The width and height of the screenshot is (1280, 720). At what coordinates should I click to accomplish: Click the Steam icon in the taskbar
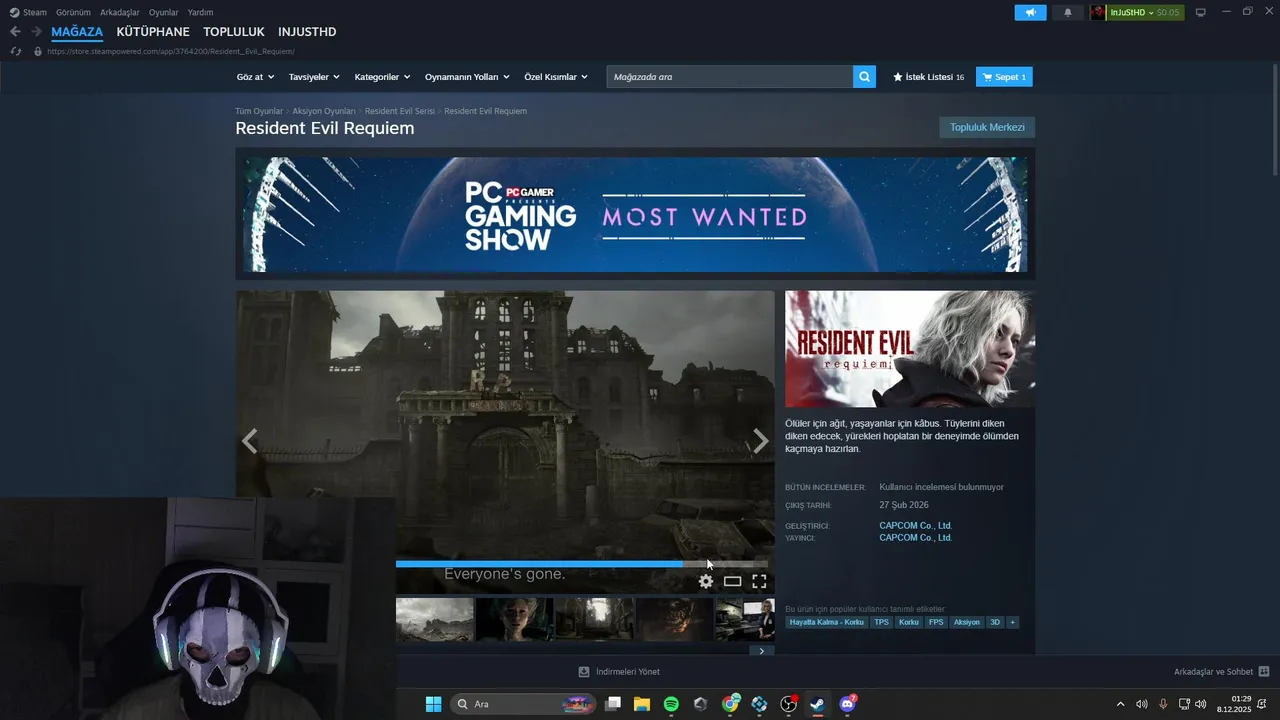(x=818, y=704)
